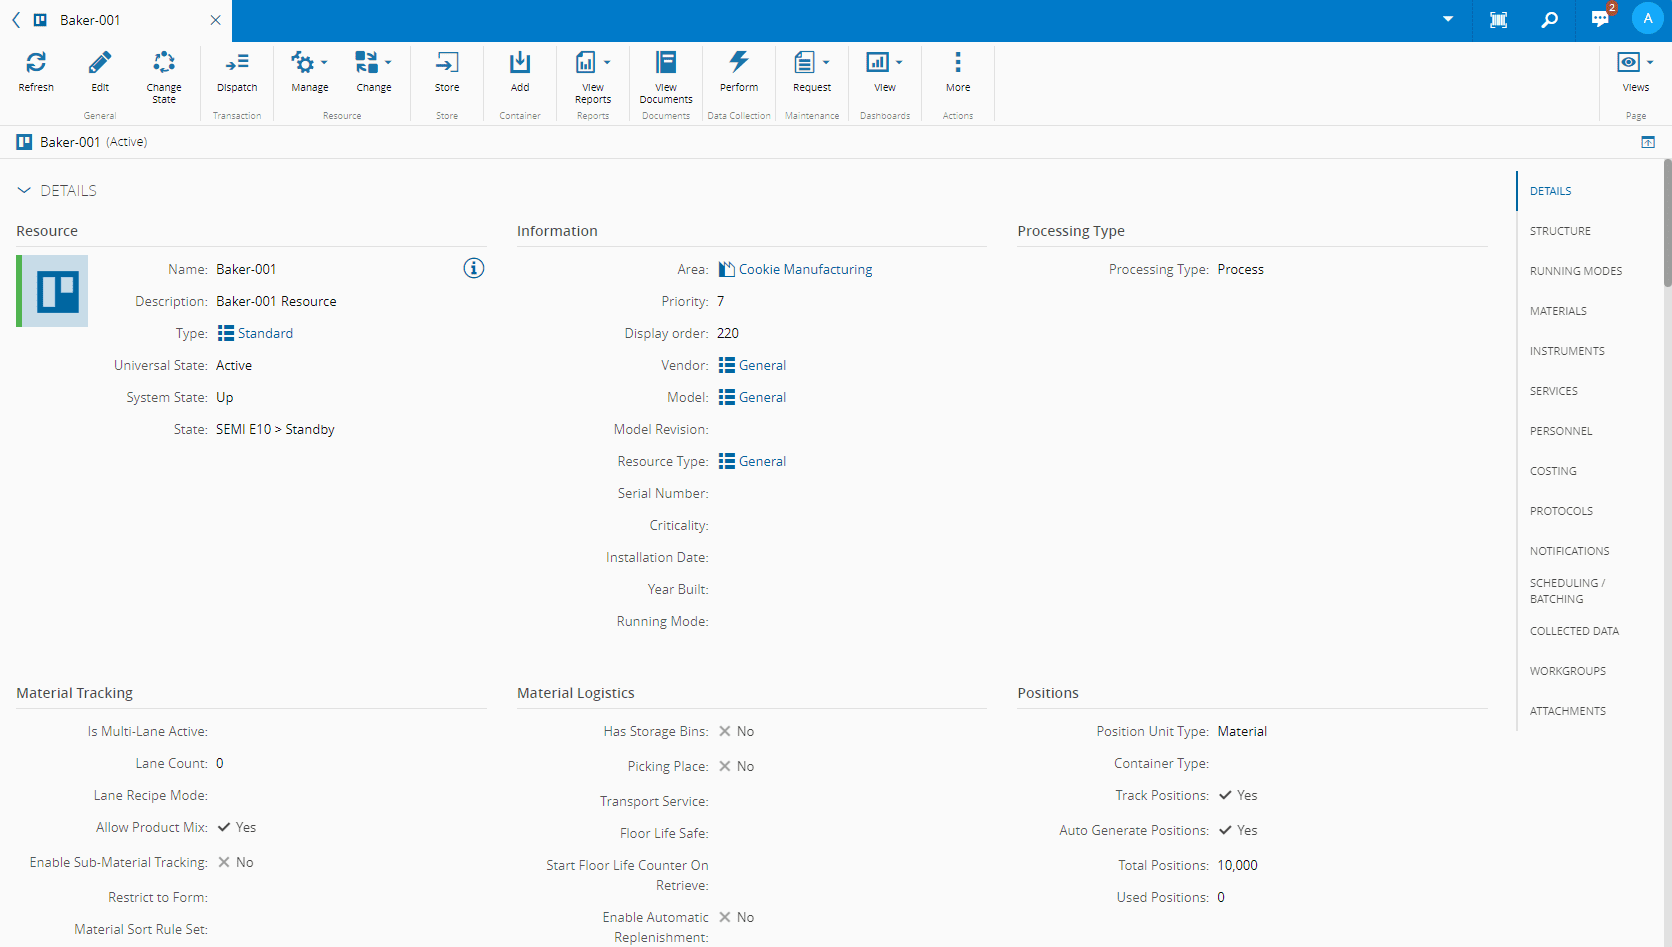Click Store resource icon
This screenshot has height=947, width=1672.
click(447, 63)
